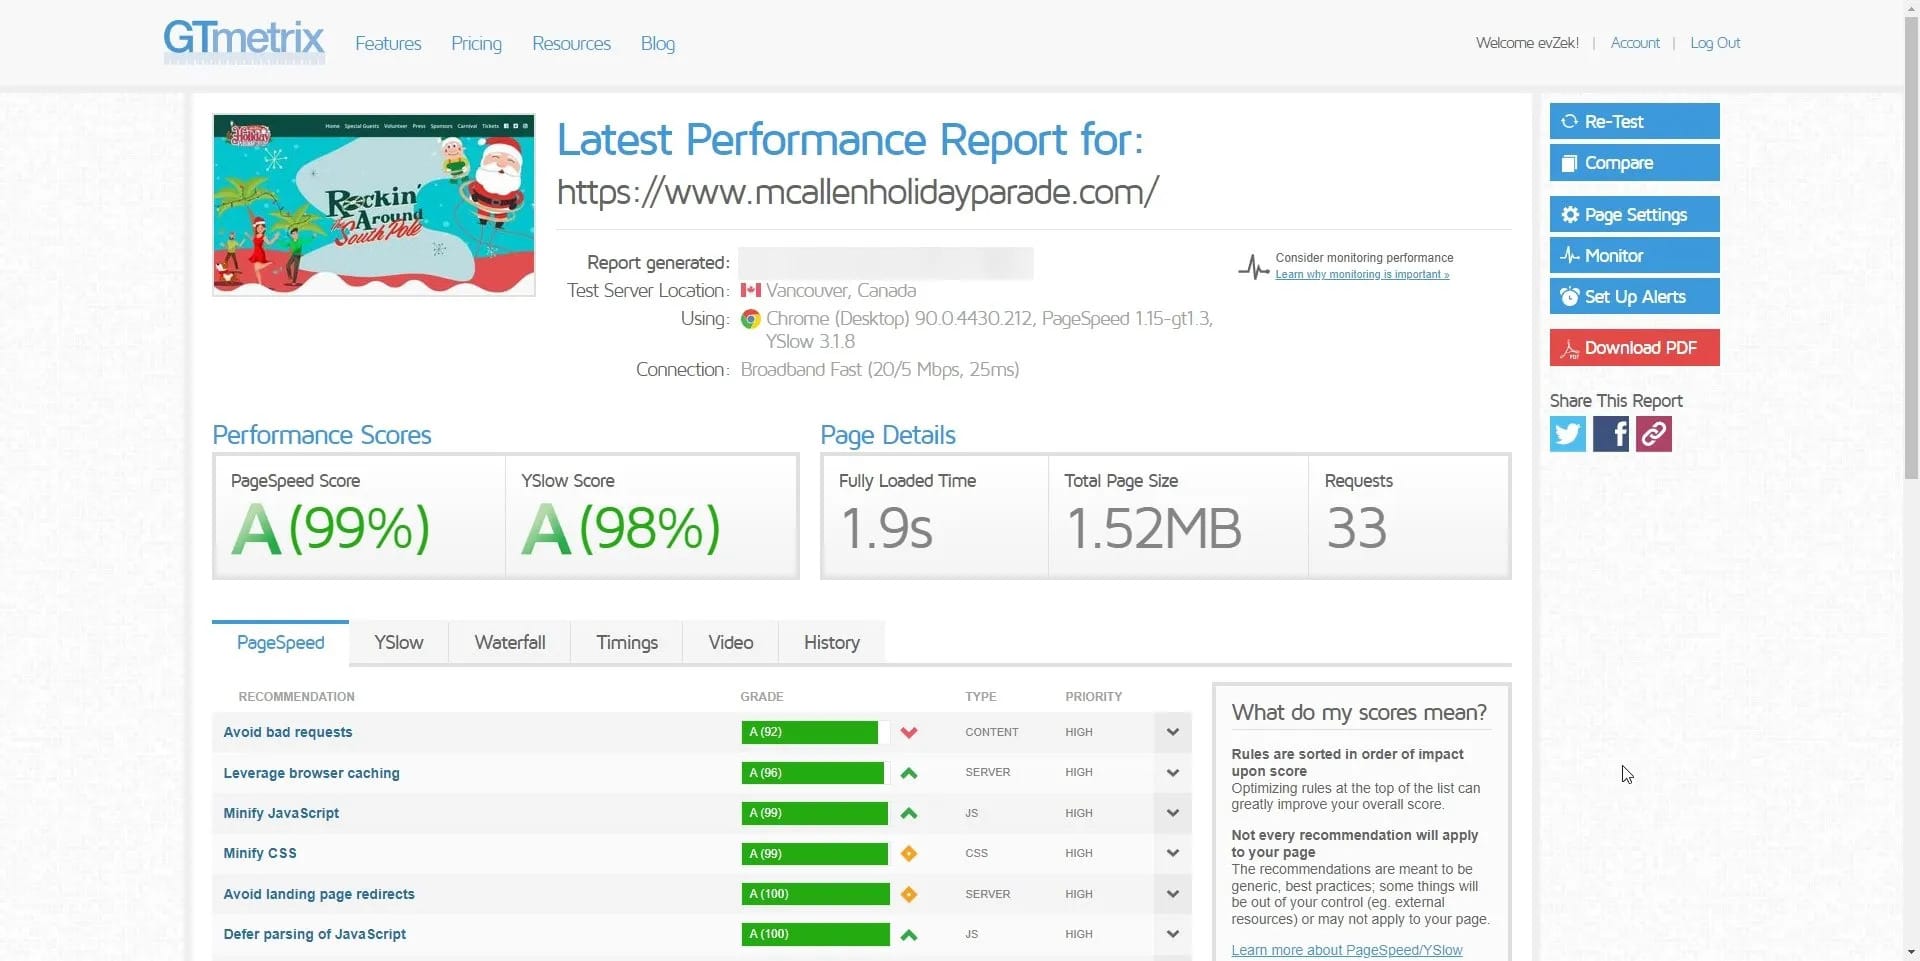Share report via Facebook icon
Viewport: 1920px width, 961px height.
(1610, 435)
